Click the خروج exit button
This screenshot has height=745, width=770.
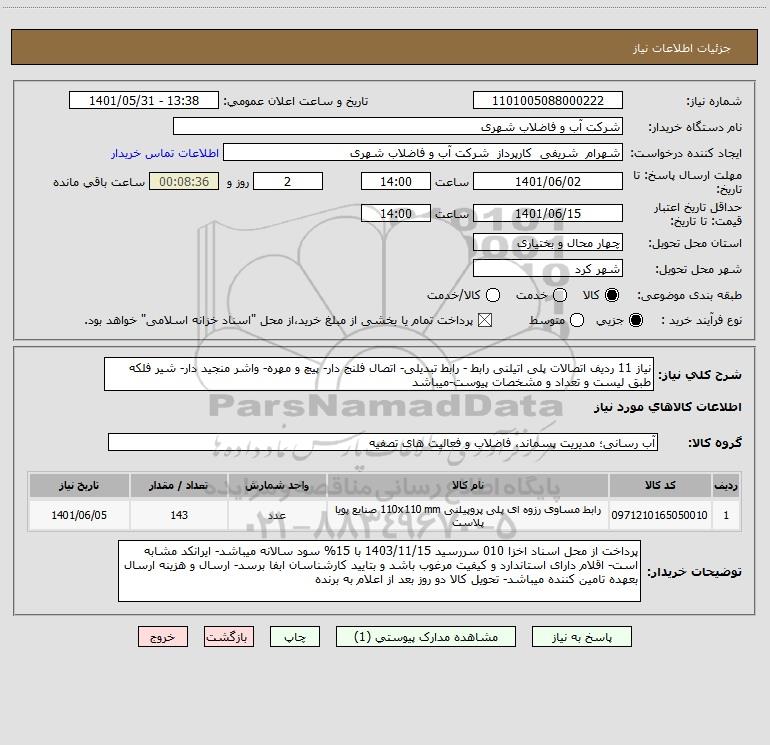click(163, 637)
